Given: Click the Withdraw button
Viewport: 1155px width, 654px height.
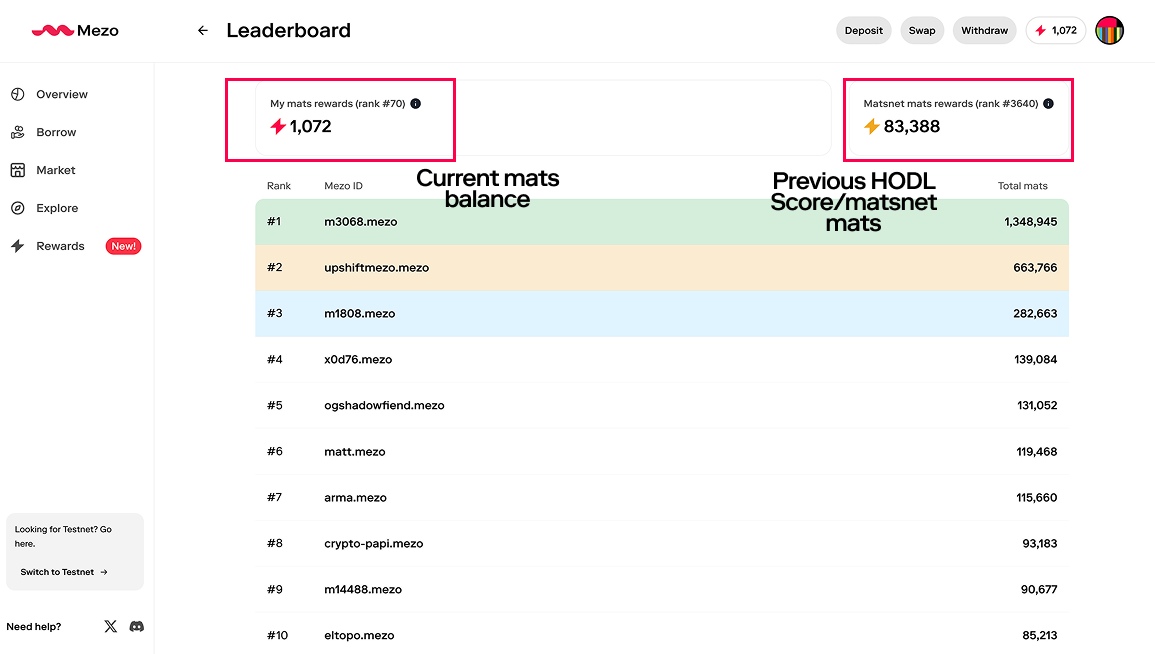Looking at the screenshot, I should [984, 30].
